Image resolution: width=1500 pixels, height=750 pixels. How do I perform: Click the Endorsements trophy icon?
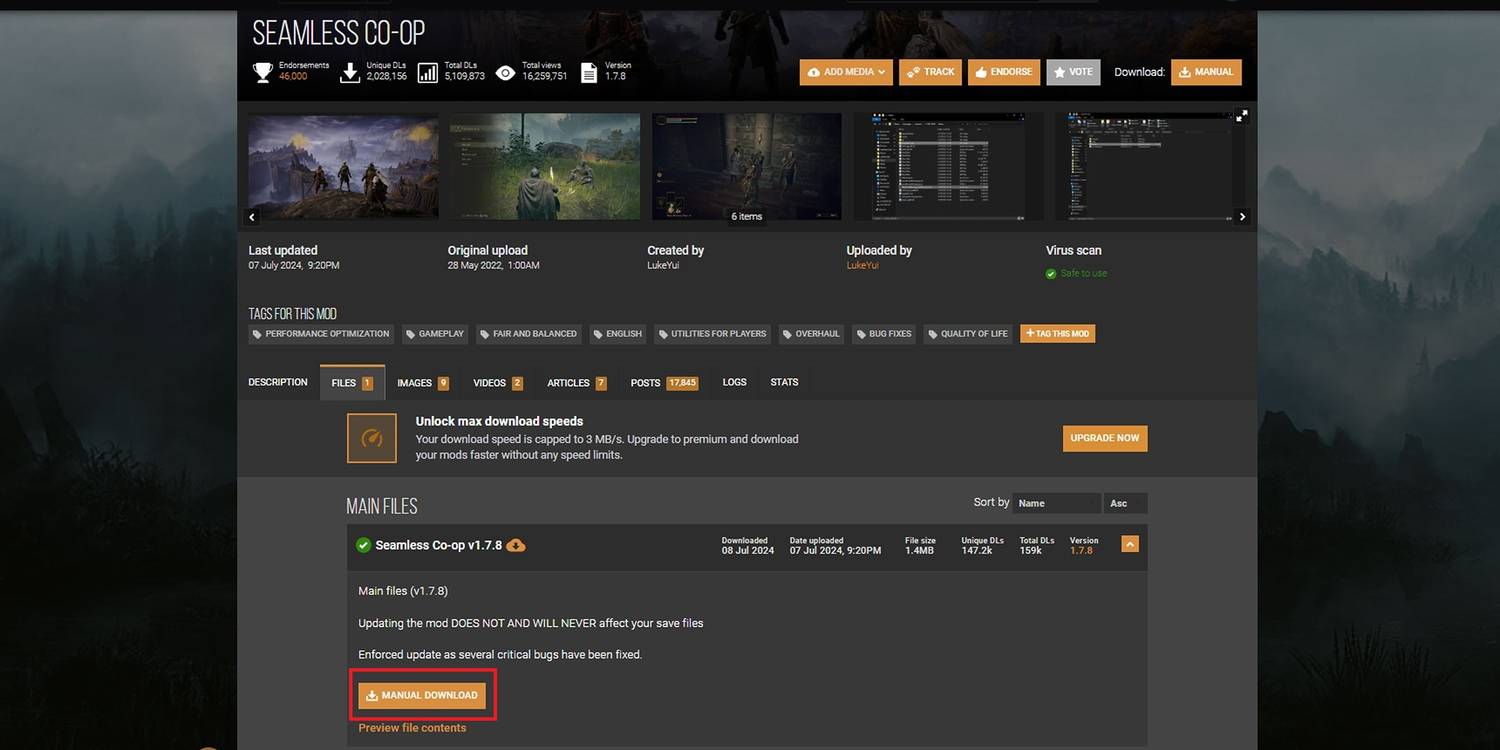point(262,72)
